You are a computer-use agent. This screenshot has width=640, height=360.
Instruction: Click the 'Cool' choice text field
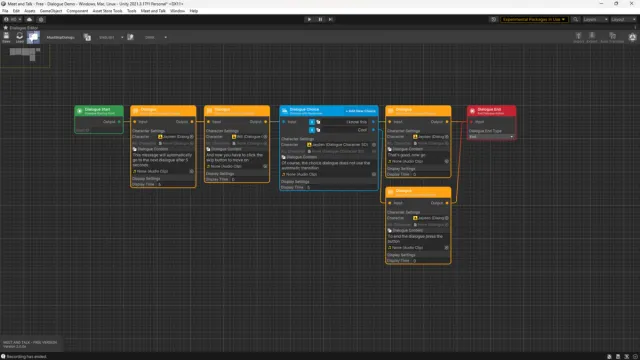(x=345, y=130)
